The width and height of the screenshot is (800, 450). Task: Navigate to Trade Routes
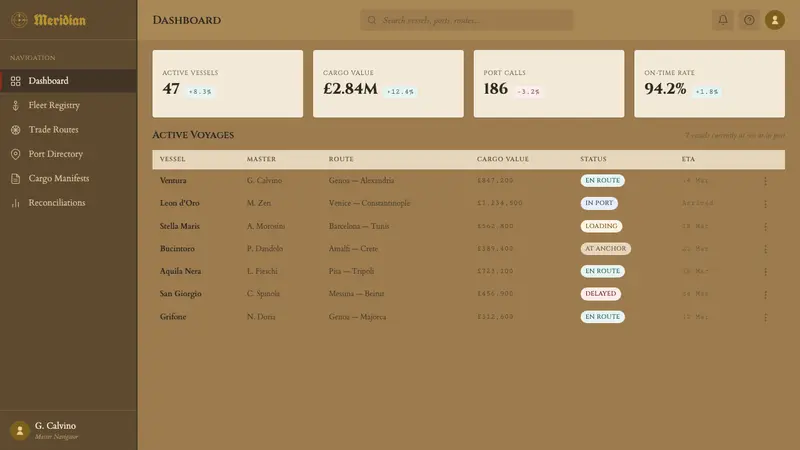click(68, 130)
